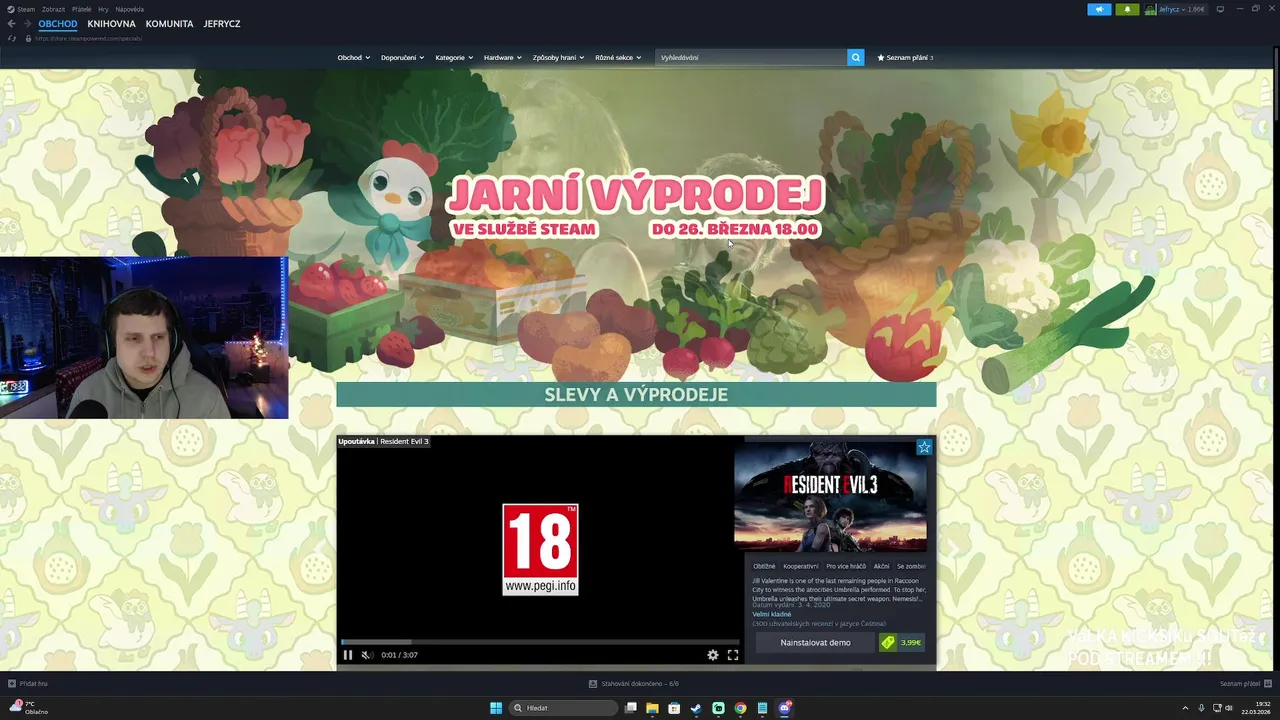The height and width of the screenshot is (720, 1280).
Task: Click the green discount tag icon
Action: [x=888, y=642]
